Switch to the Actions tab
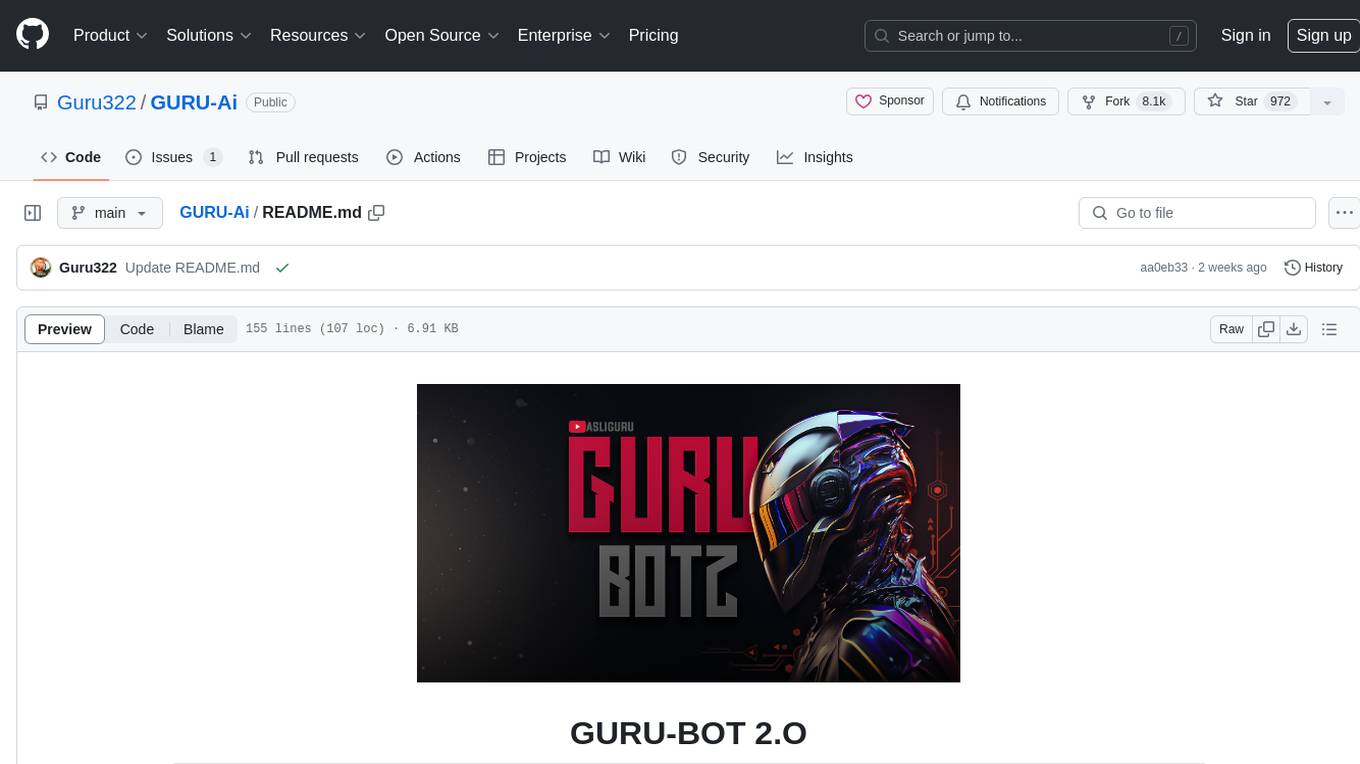The width and height of the screenshot is (1360, 764). coord(423,157)
